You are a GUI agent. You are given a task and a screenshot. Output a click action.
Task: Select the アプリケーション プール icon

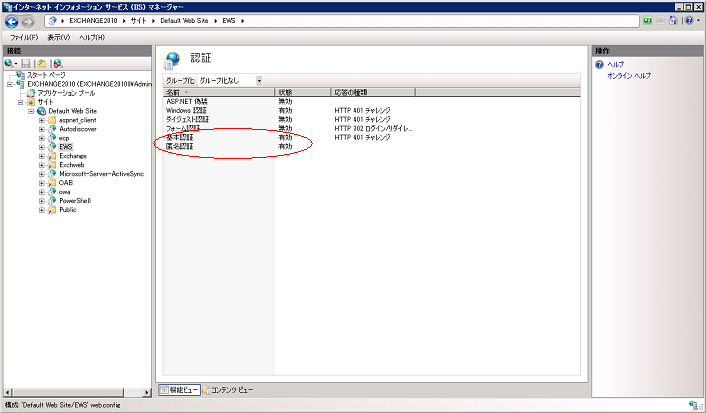click(x=31, y=93)
